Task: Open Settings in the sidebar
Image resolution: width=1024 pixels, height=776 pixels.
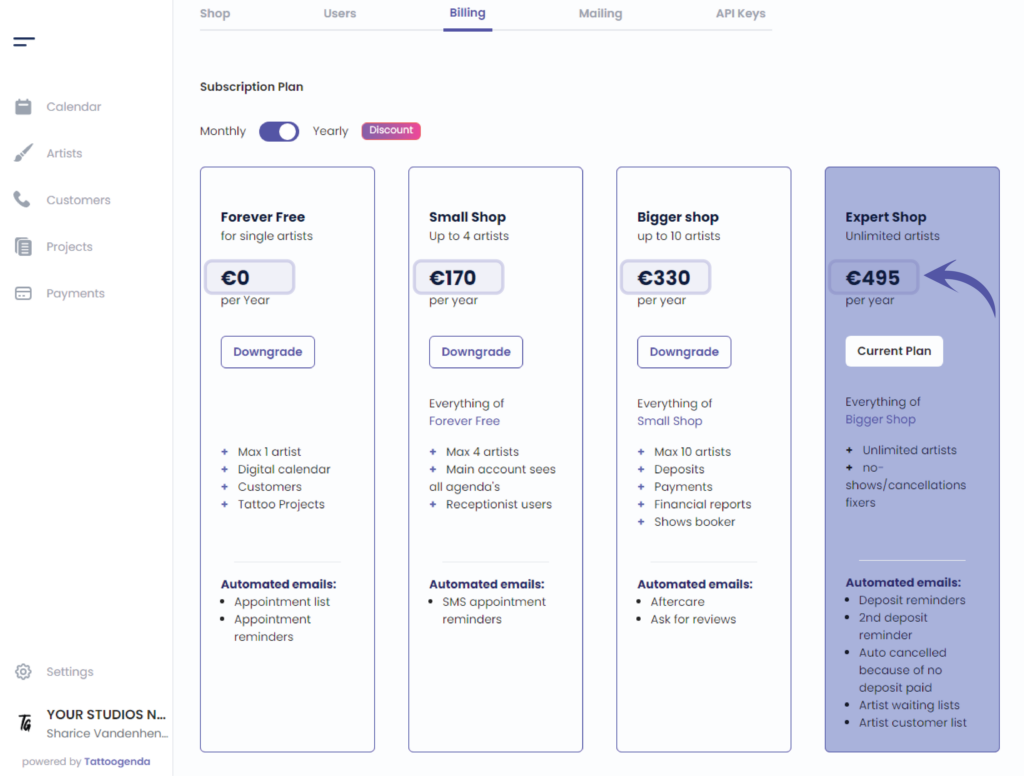Action: [x=70, y=671]
